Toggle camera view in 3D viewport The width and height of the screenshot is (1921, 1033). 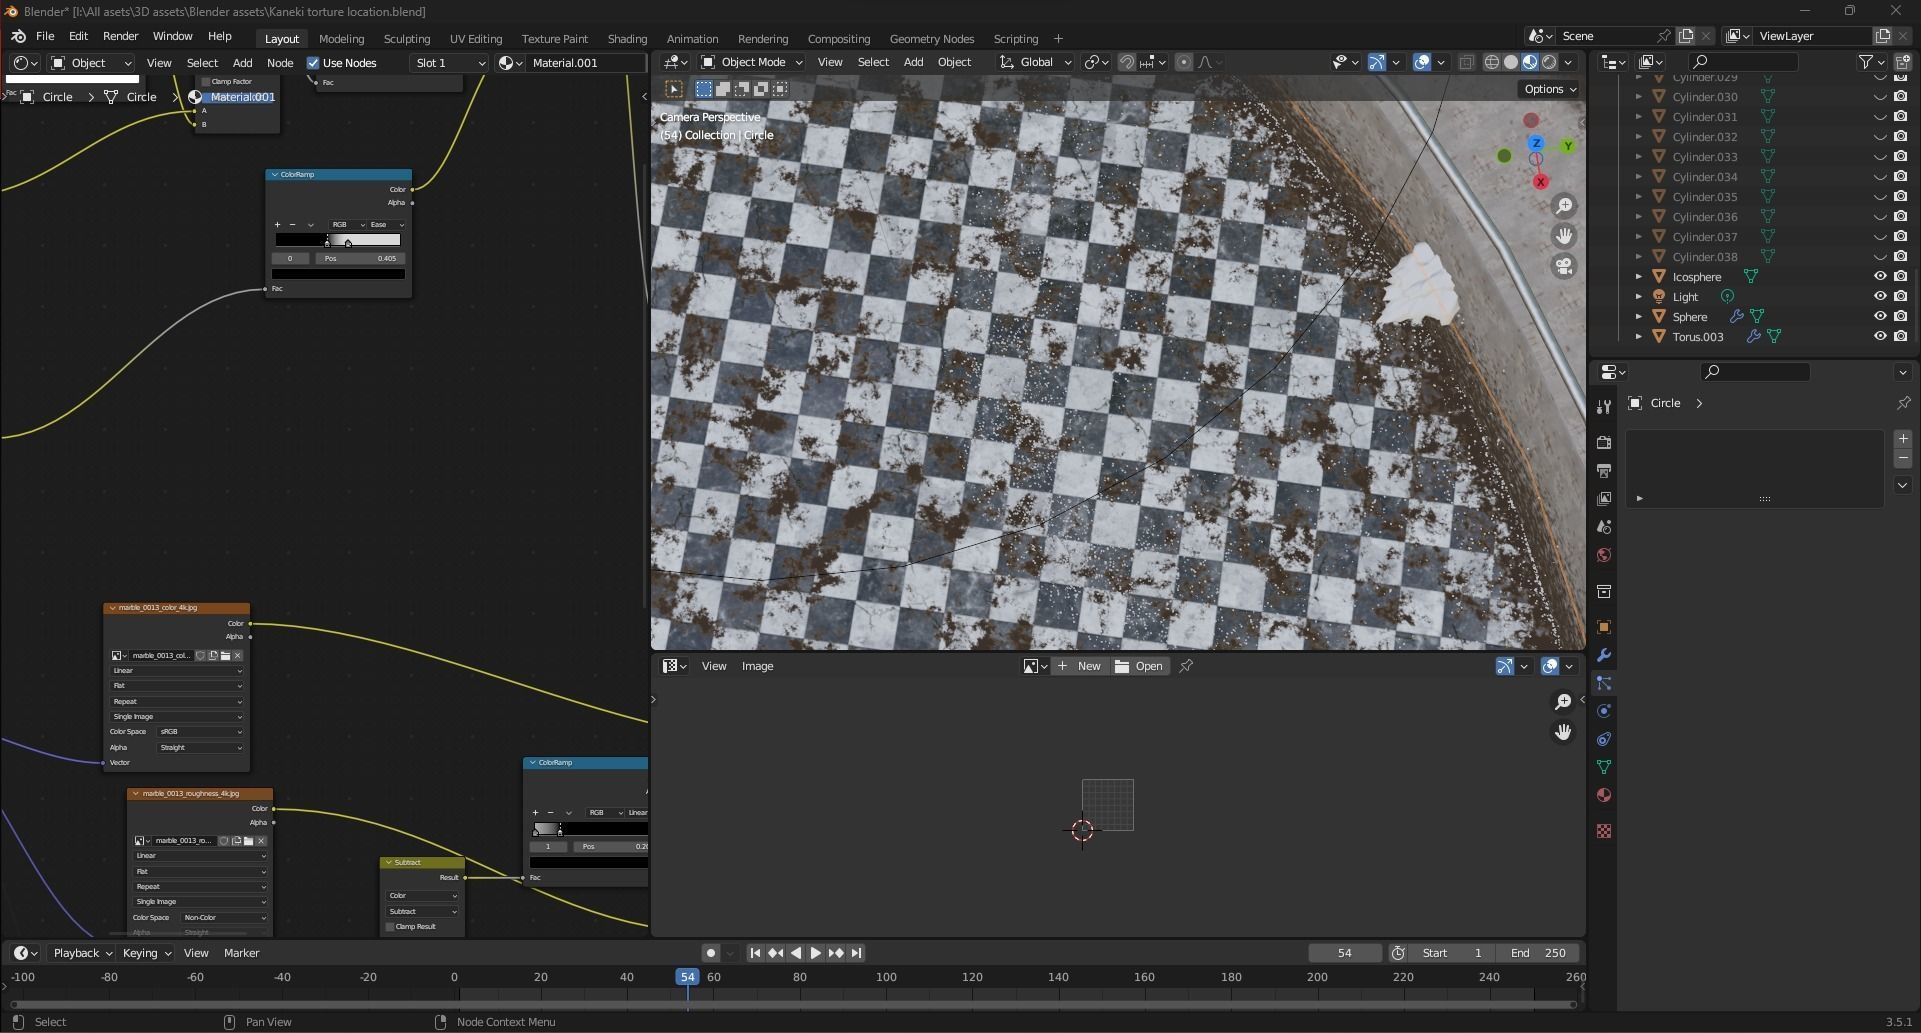(x=1563, y=266)
